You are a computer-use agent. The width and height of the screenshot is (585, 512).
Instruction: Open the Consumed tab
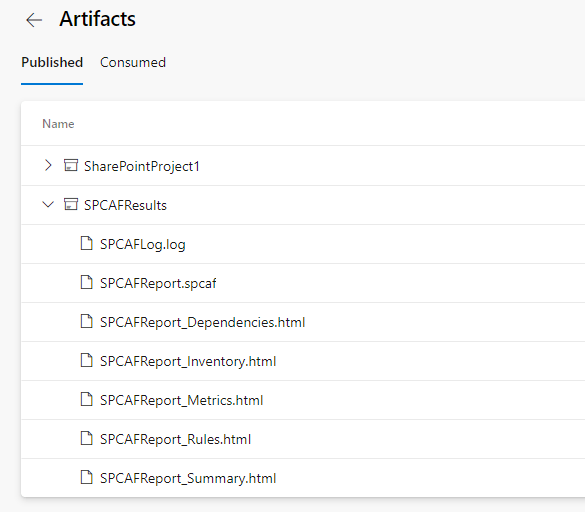[x=133, y=62]
